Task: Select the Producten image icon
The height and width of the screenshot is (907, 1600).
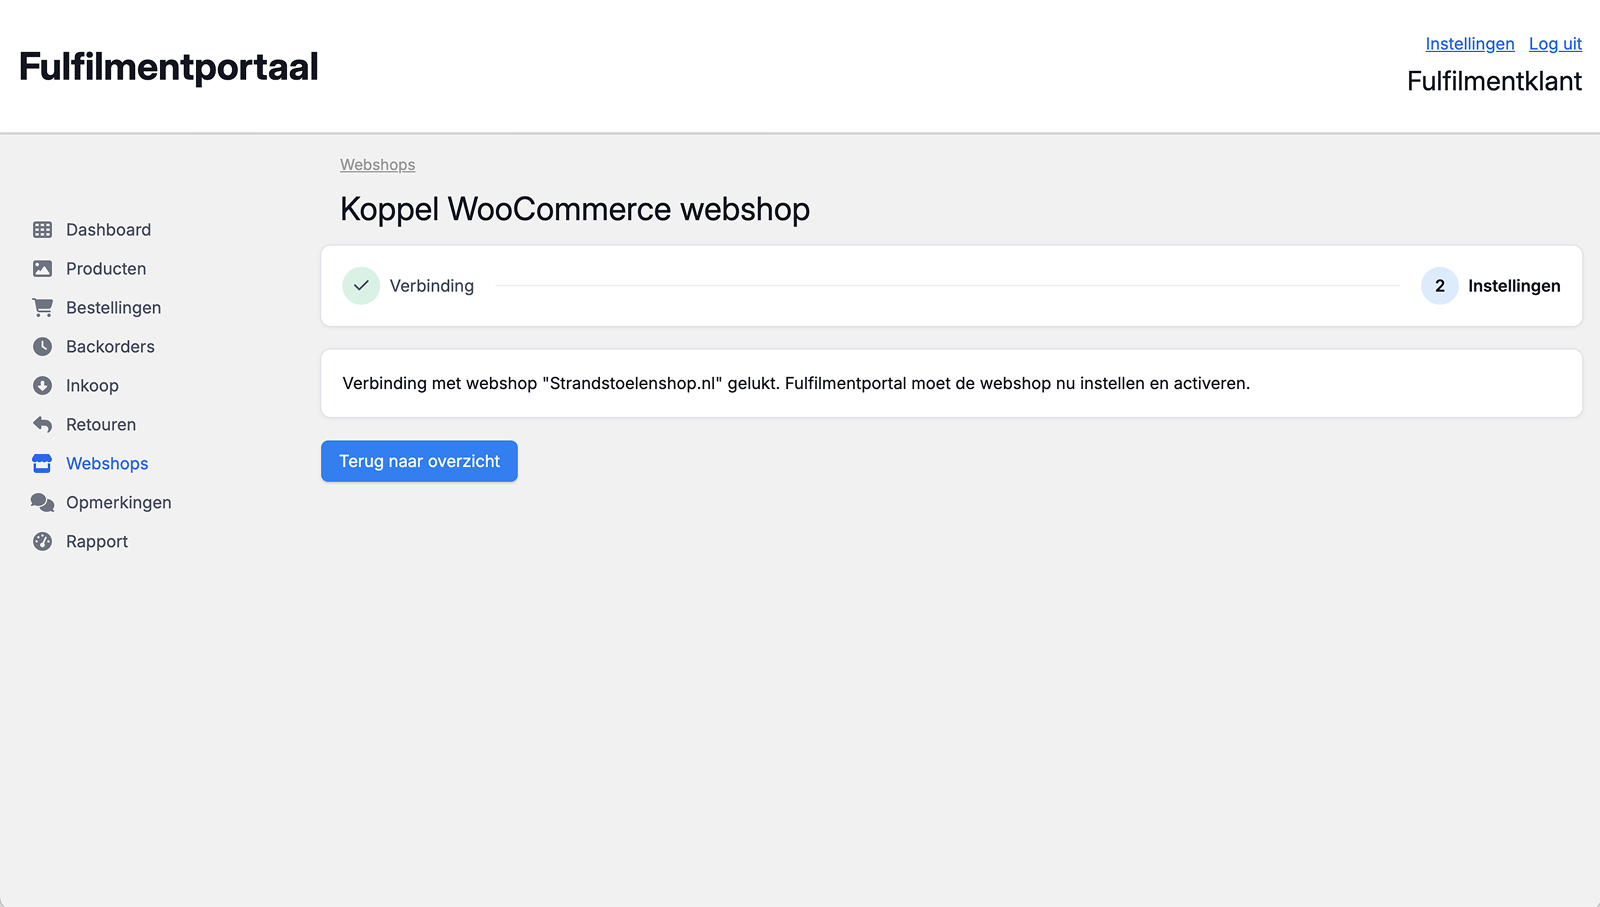Action: pos(42,268)
